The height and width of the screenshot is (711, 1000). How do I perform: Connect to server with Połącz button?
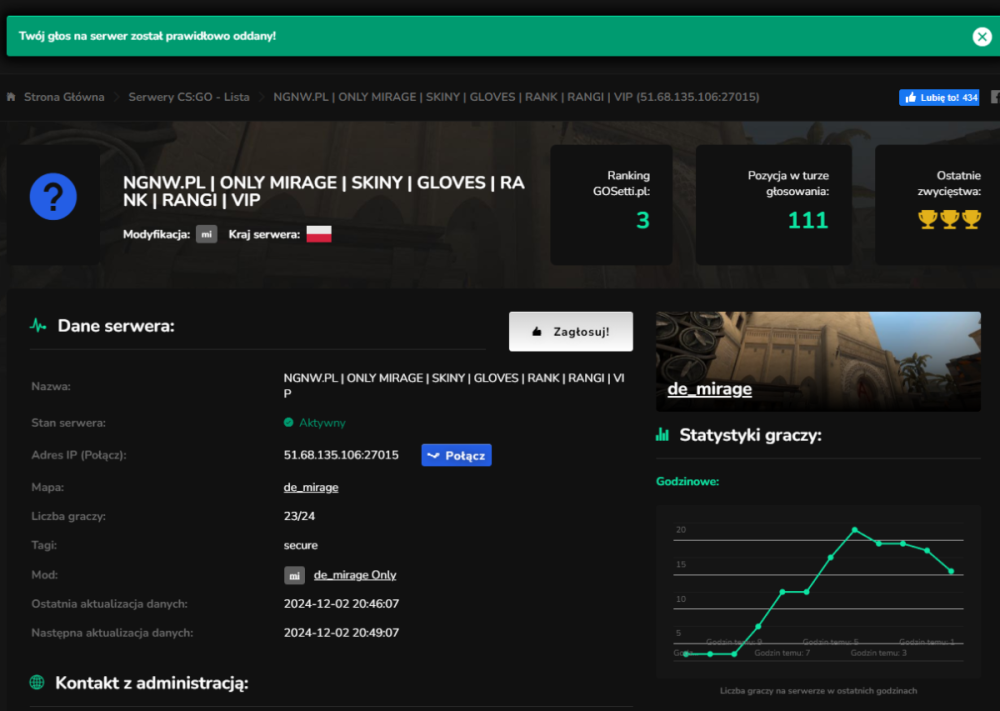(457, 455)
